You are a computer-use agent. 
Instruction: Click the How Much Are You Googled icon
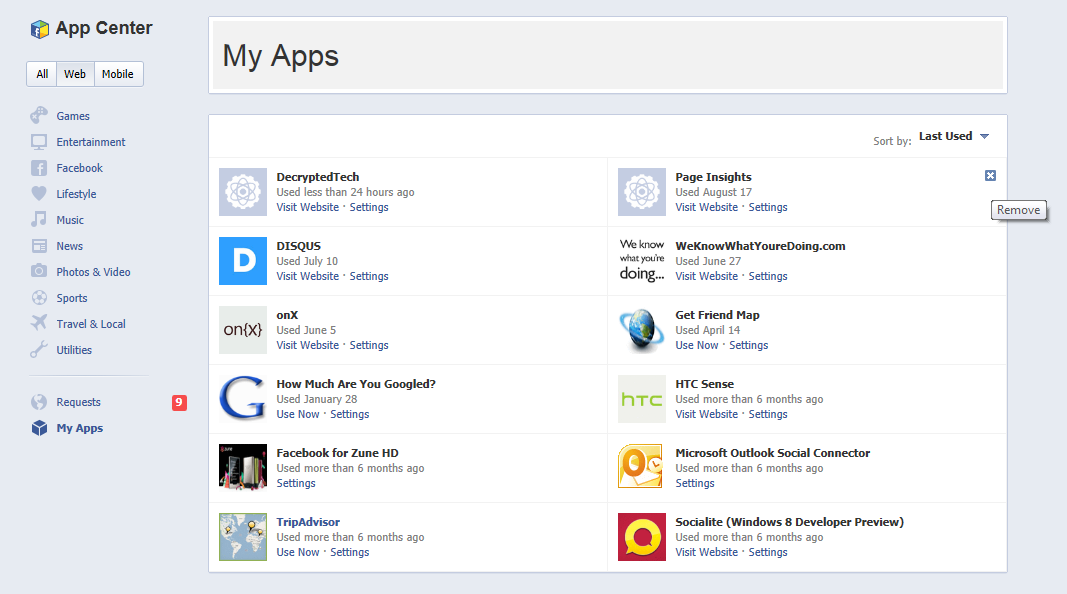point(243,399)
